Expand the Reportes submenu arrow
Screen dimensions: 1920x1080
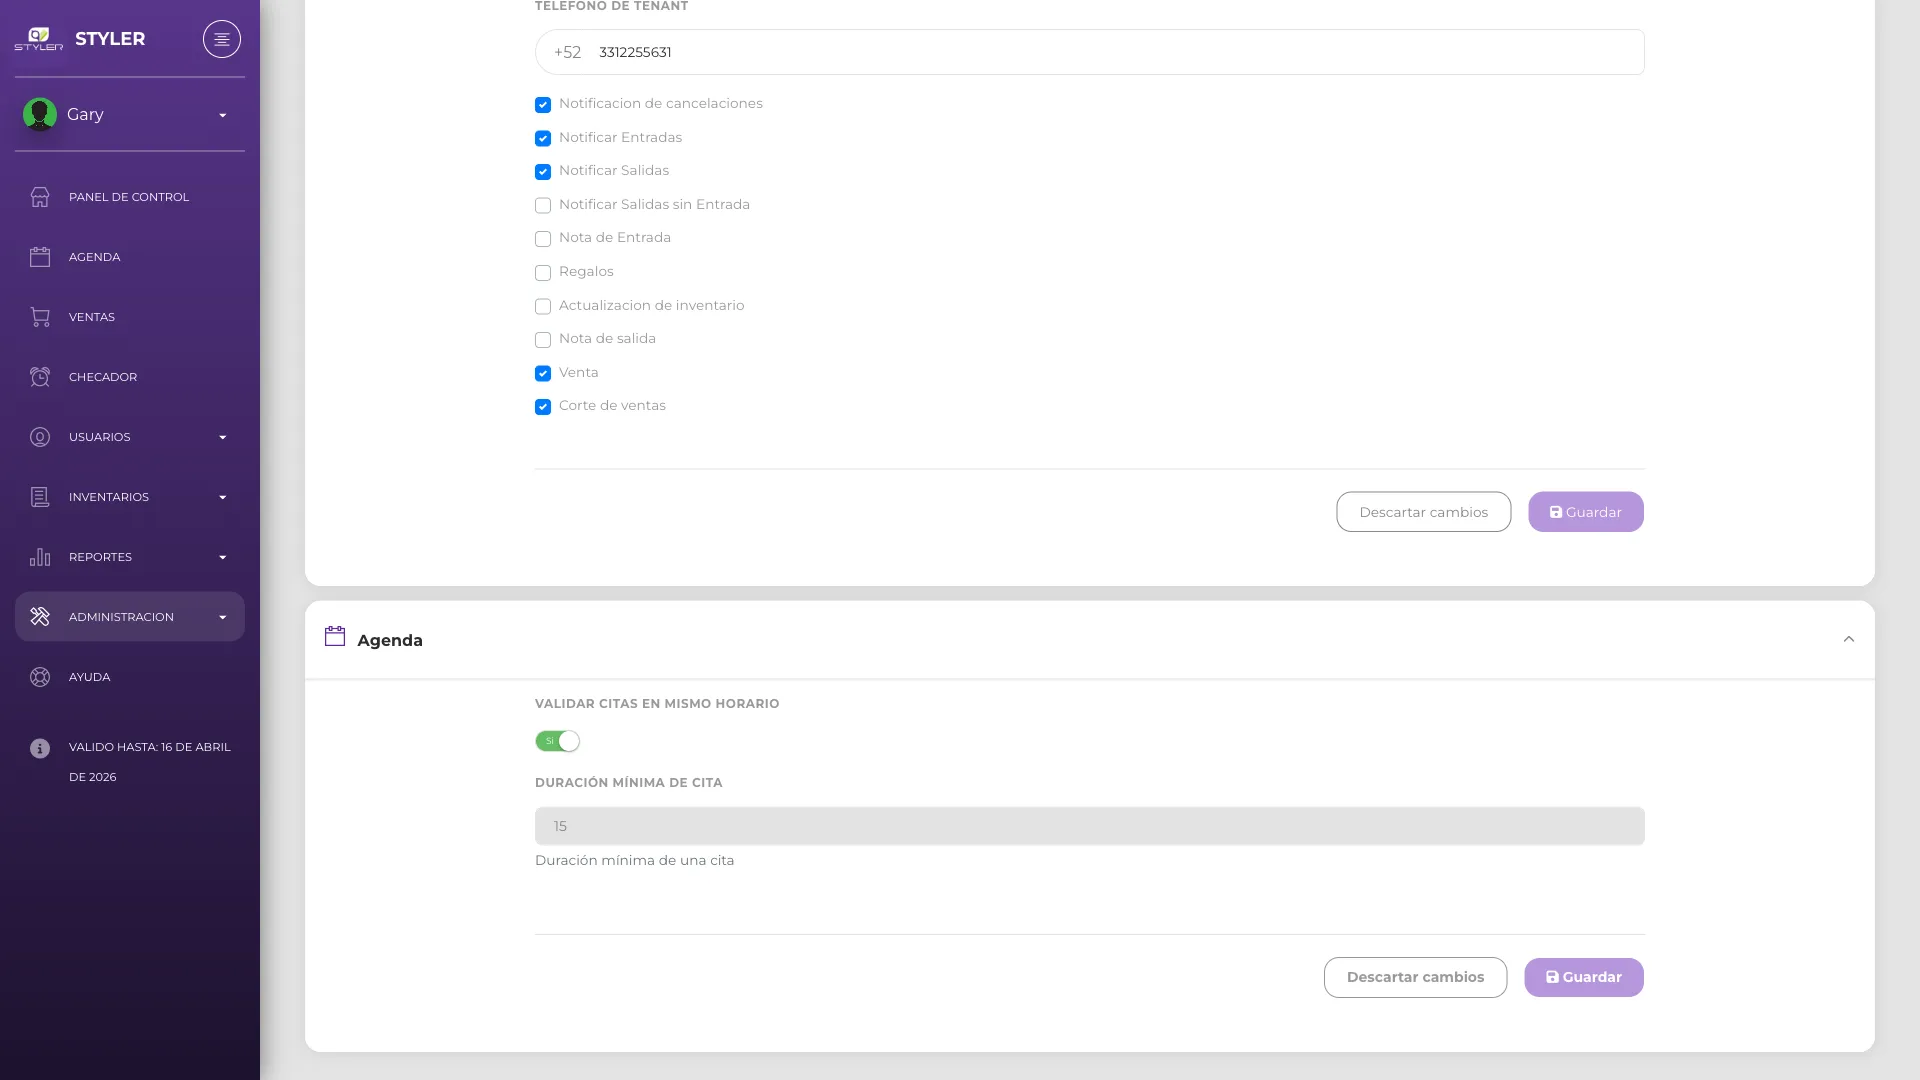click(x=223, y=557)
